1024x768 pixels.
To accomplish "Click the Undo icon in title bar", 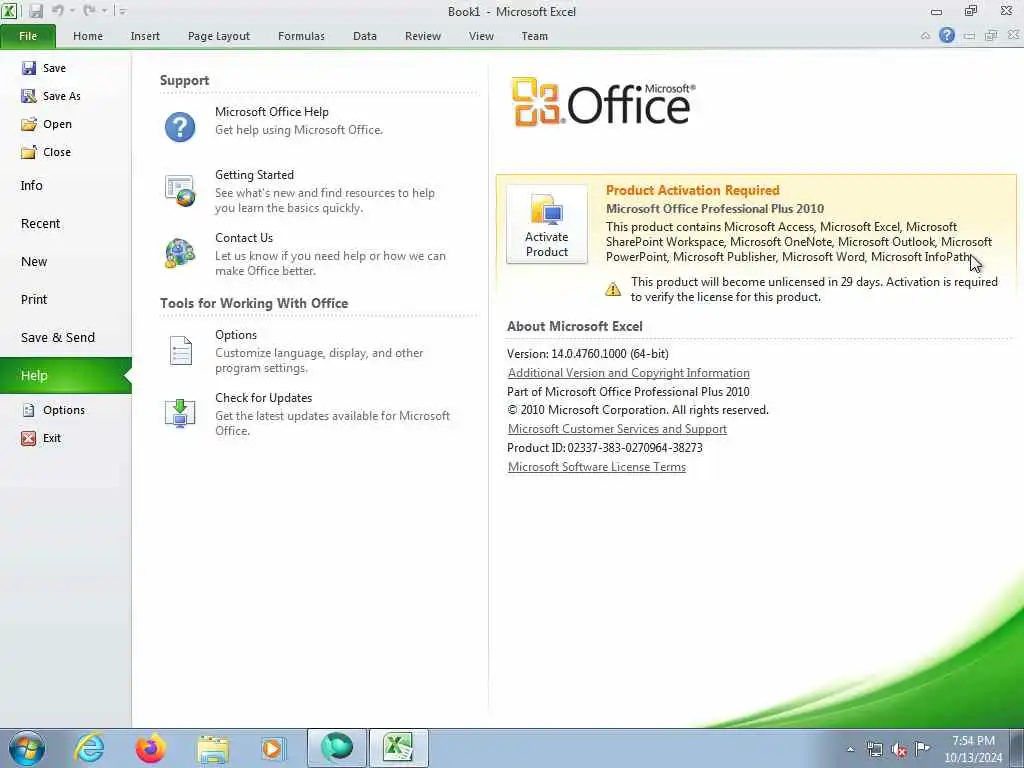I will click(58, 10).
